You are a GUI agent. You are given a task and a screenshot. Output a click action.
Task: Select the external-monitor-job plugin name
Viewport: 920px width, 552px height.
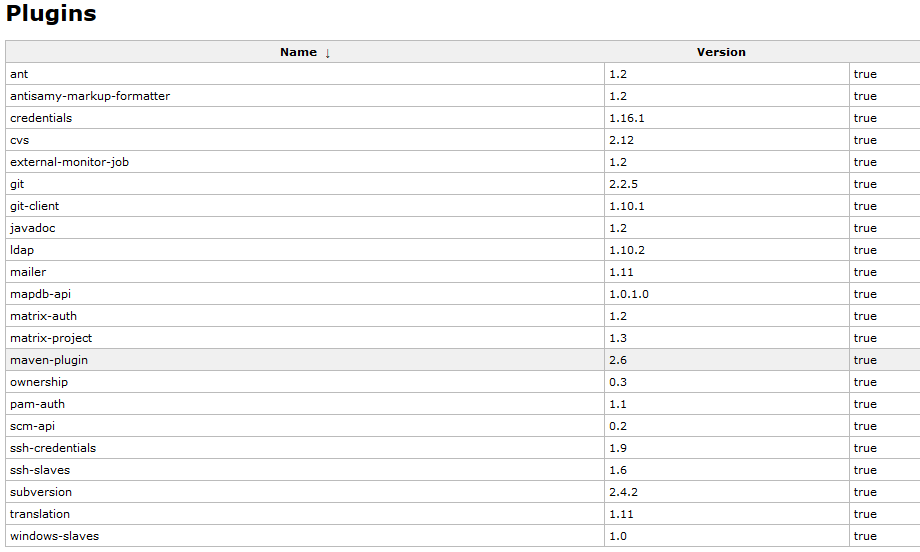click(x=69, y=162)
